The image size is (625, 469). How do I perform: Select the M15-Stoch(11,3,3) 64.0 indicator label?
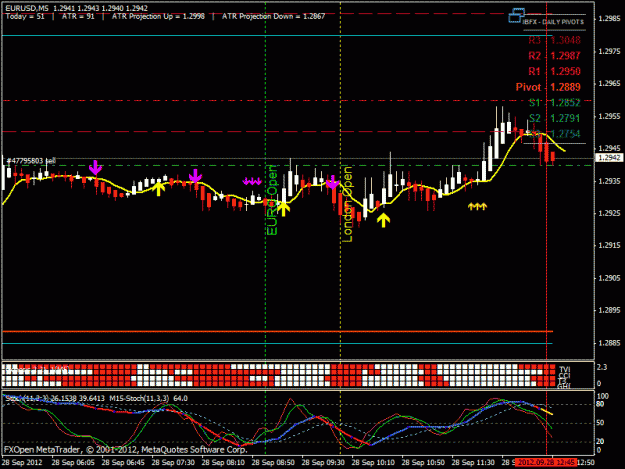click(x=148, y=398)
